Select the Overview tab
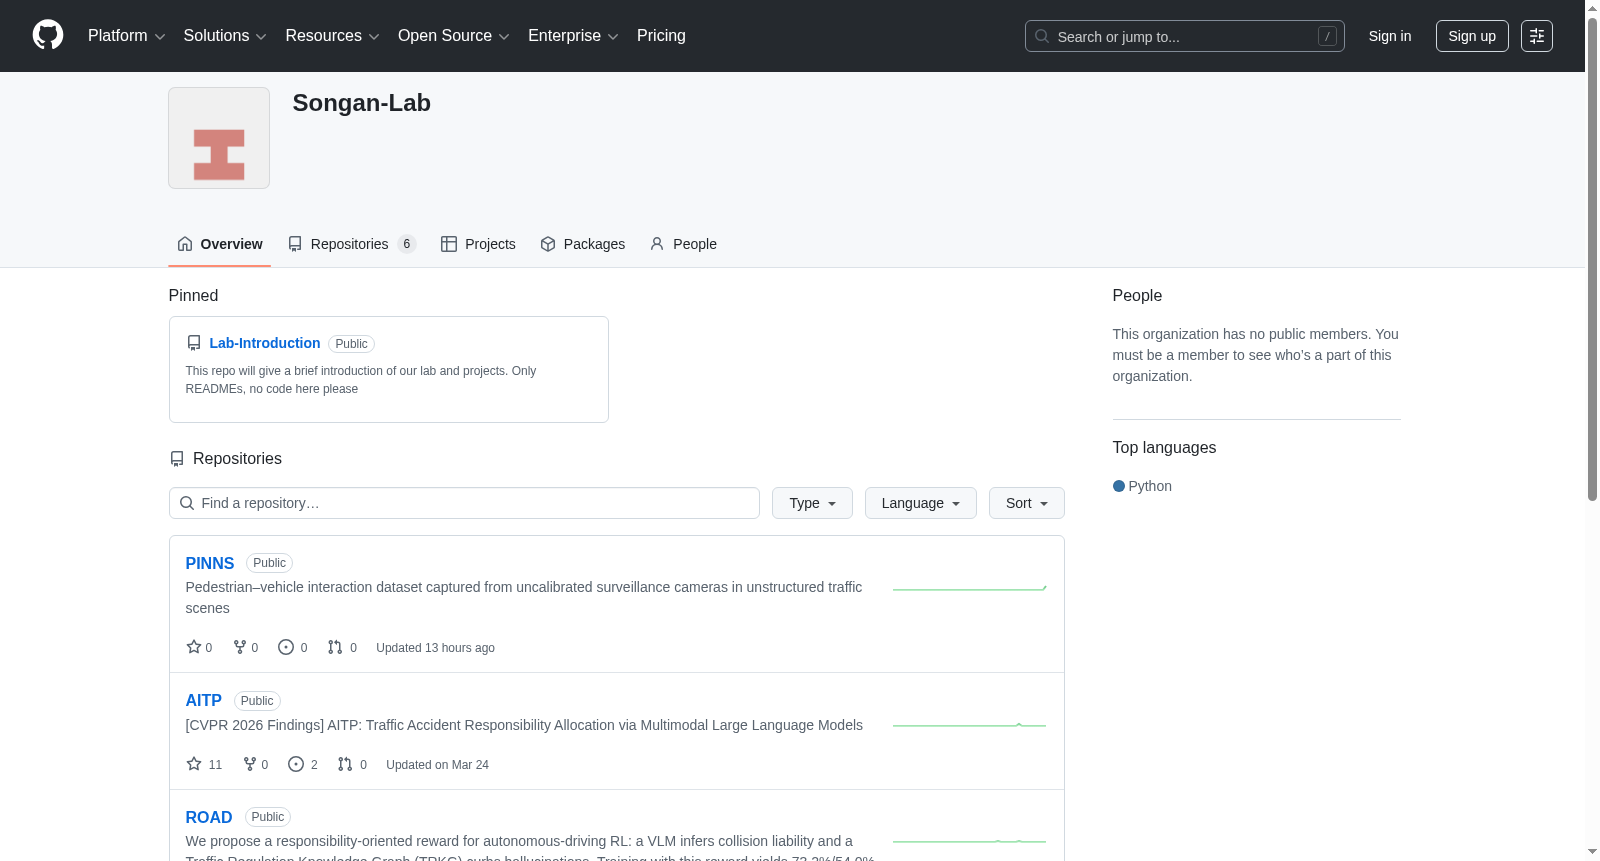Screen dimensions: 1600x861 pyautogui.click(x=220, y=244)
